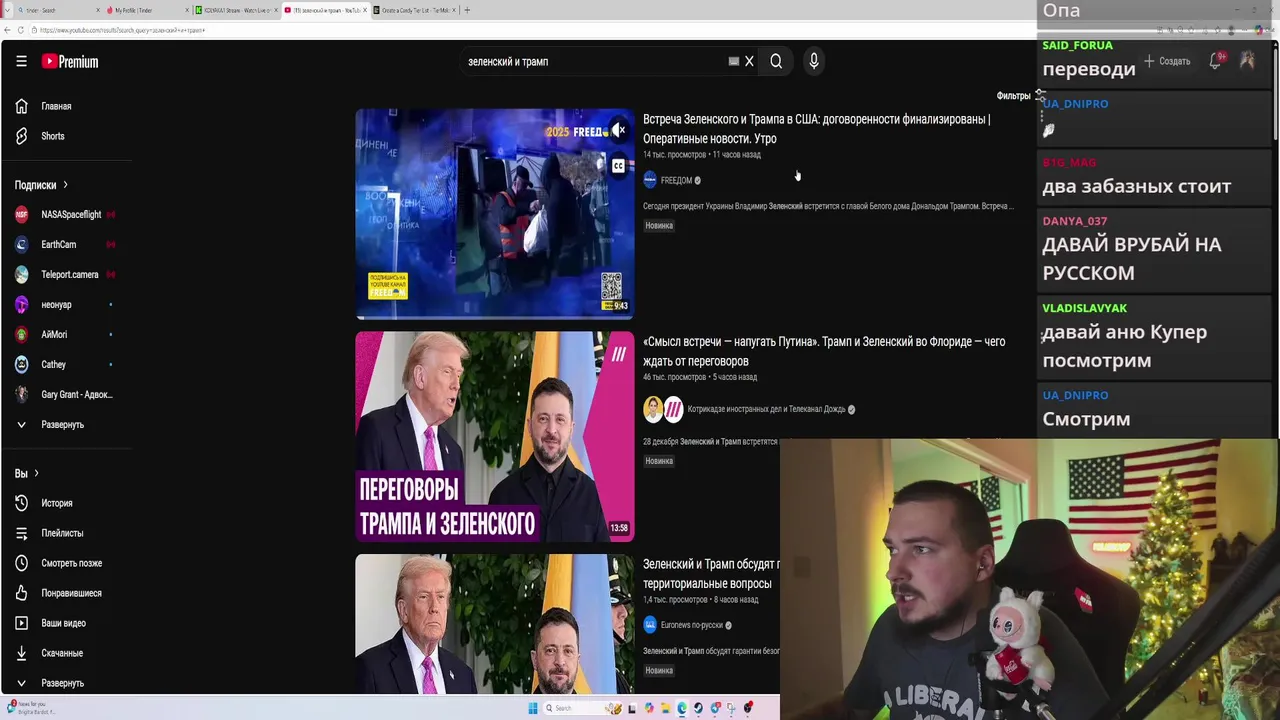Open FREEДOM channel avatar

tap(650, 180)
